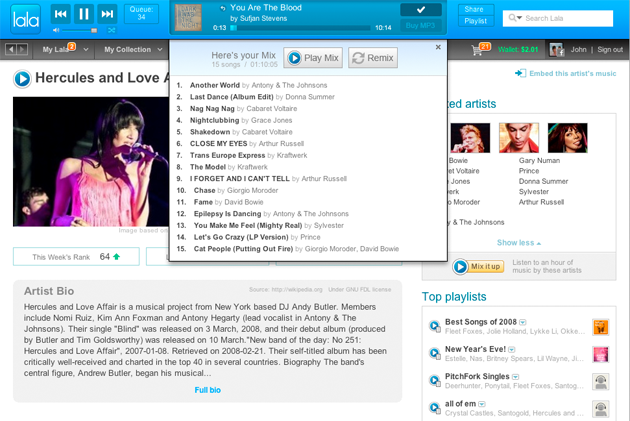This screenshot has height=421, width=630.
Task: Open Arthur Russell related artist link
Action: pyautogui.click(x=541, y=202)
